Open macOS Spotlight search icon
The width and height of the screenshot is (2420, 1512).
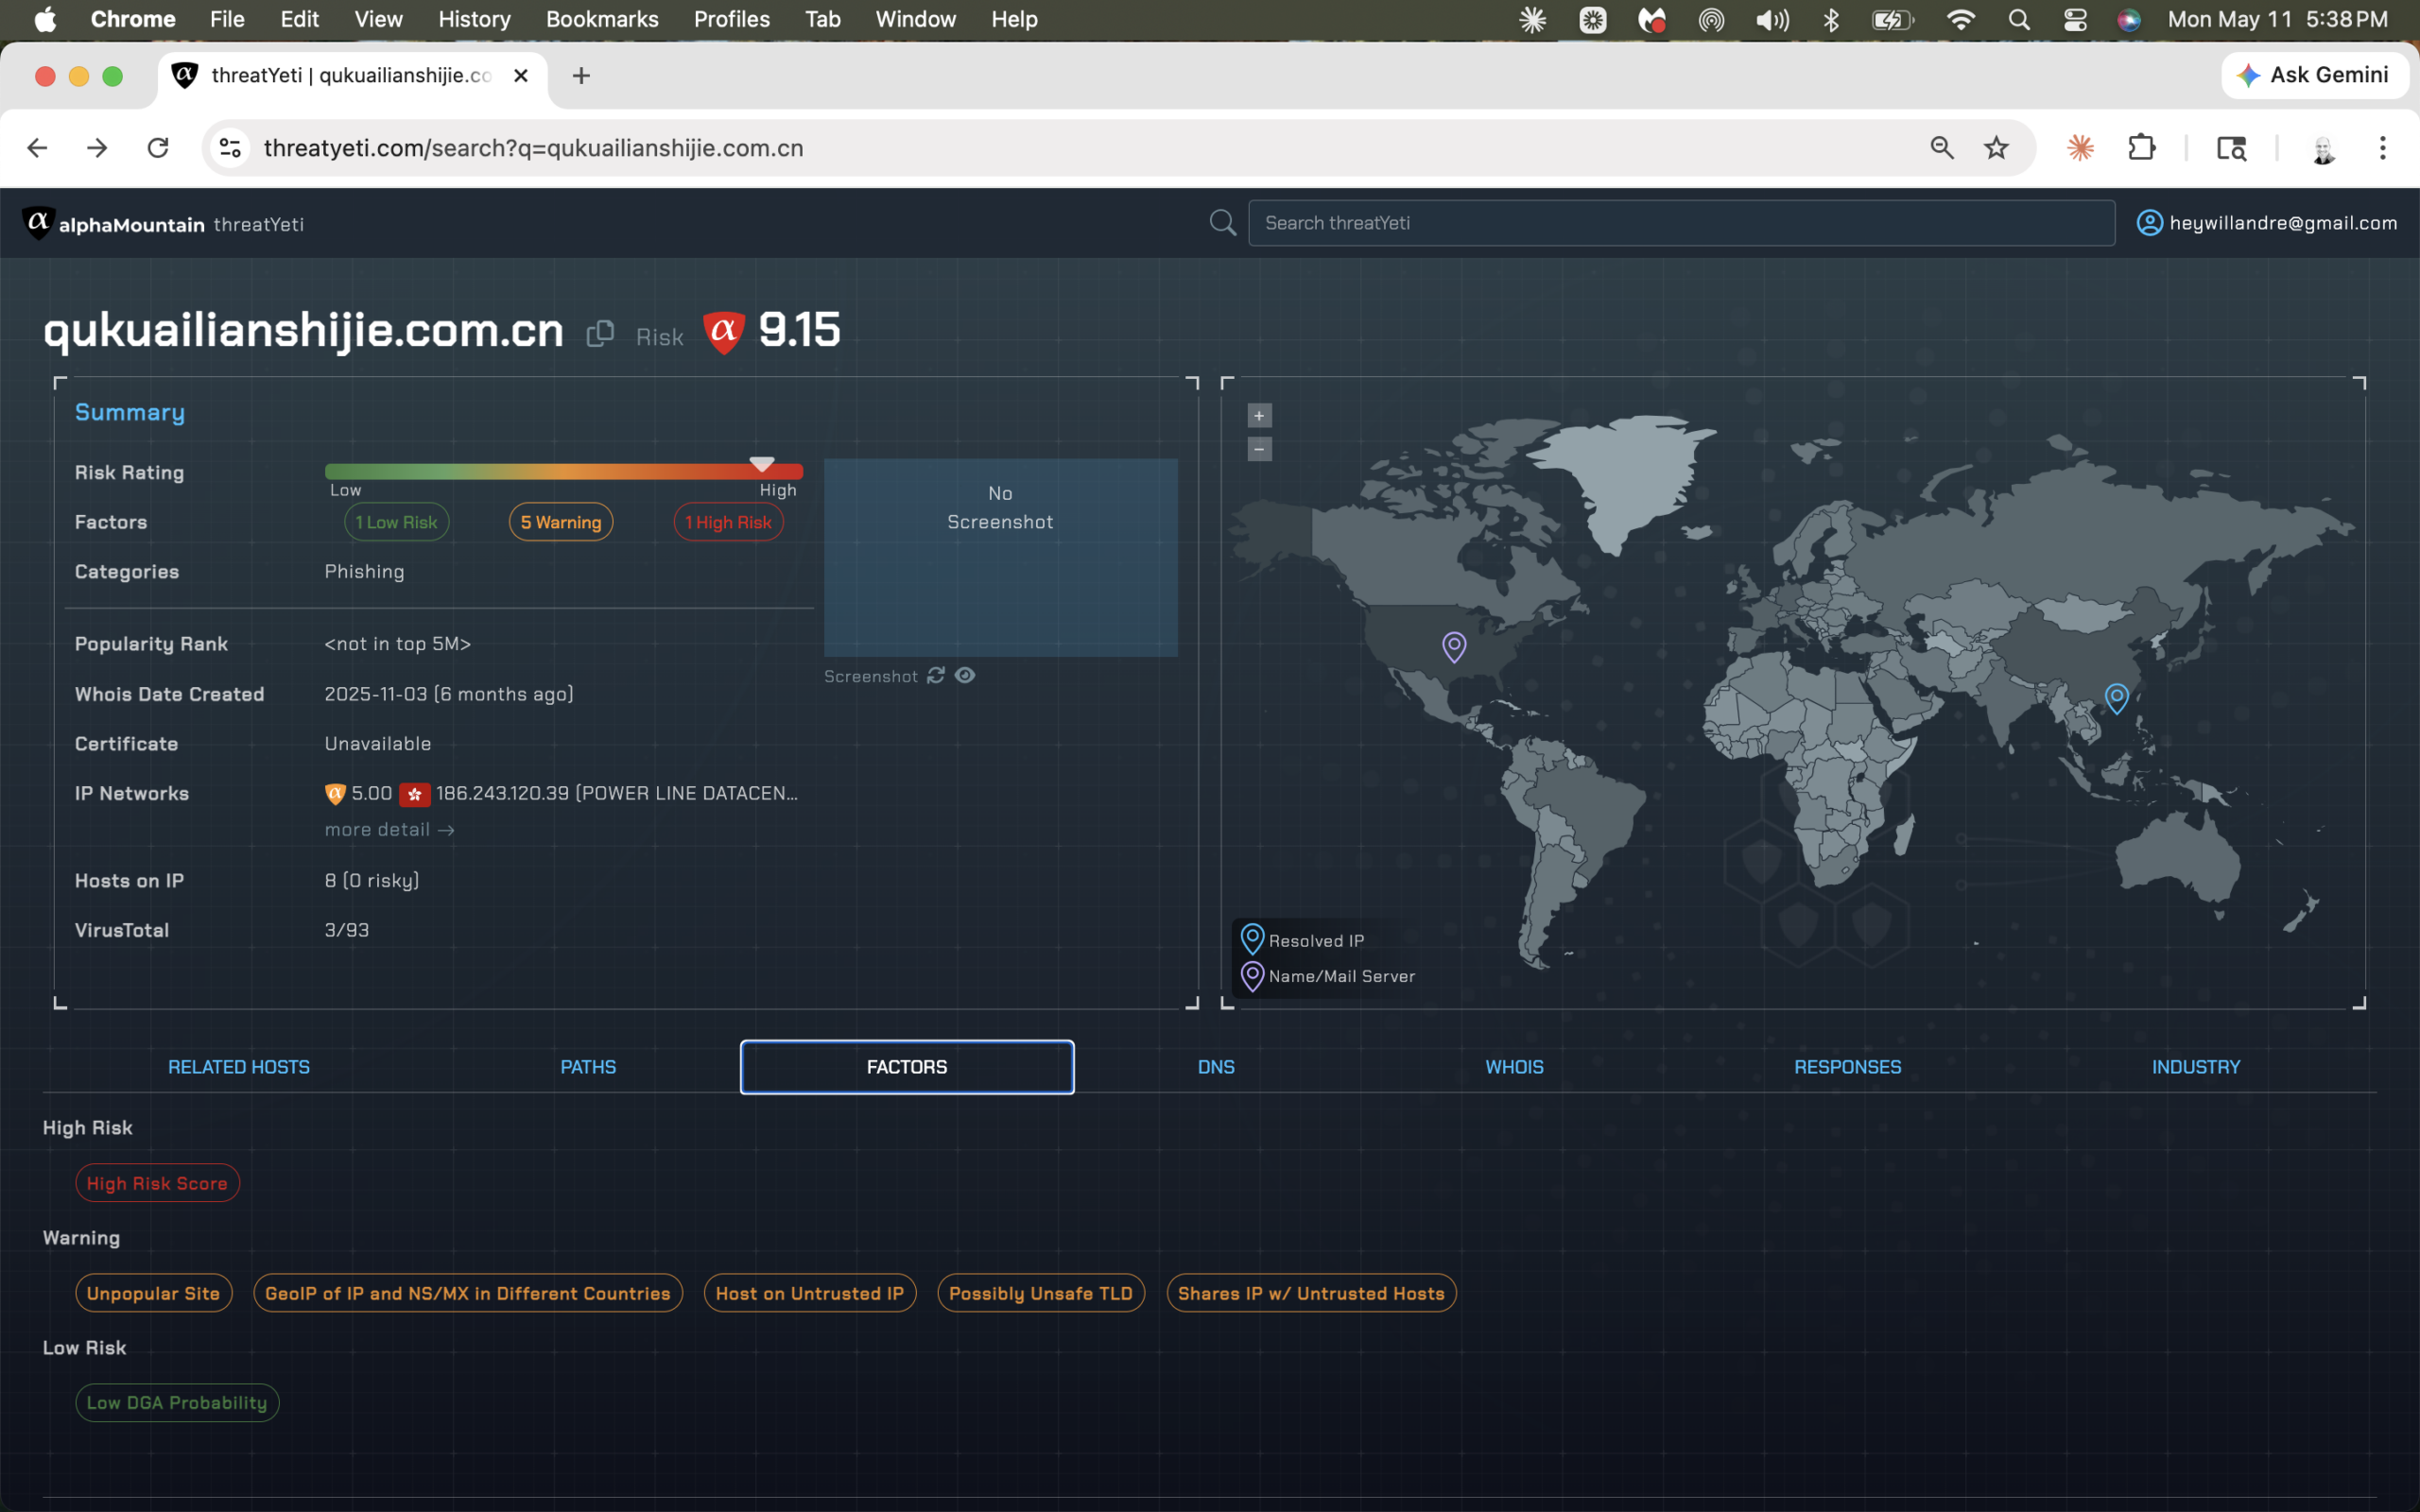[x=2019, y=20]
